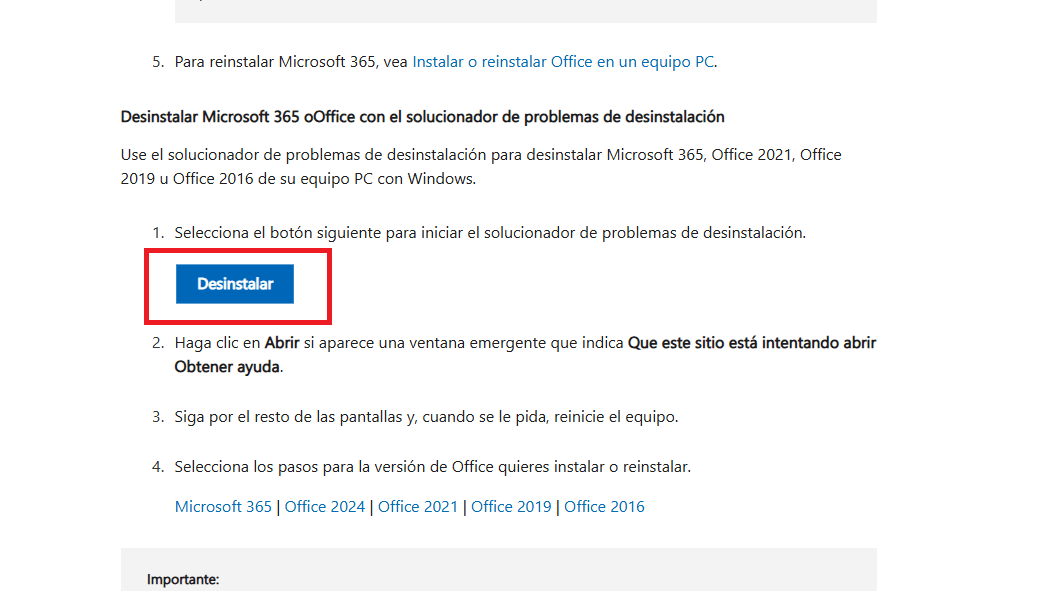This screenshot has height=591, width=1055.
Task: Open the Microsoft 365 link
Action: (223, 507)
